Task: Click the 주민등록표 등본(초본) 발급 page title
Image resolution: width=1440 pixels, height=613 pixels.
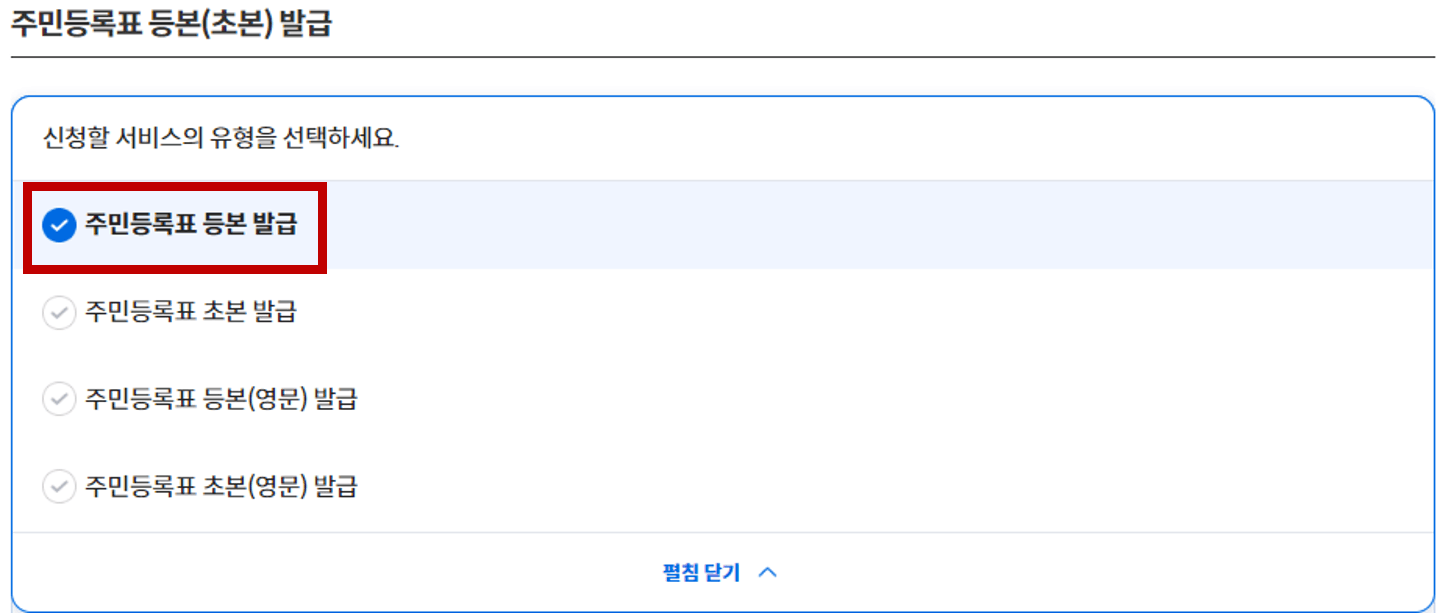Action: click(170, 20)
